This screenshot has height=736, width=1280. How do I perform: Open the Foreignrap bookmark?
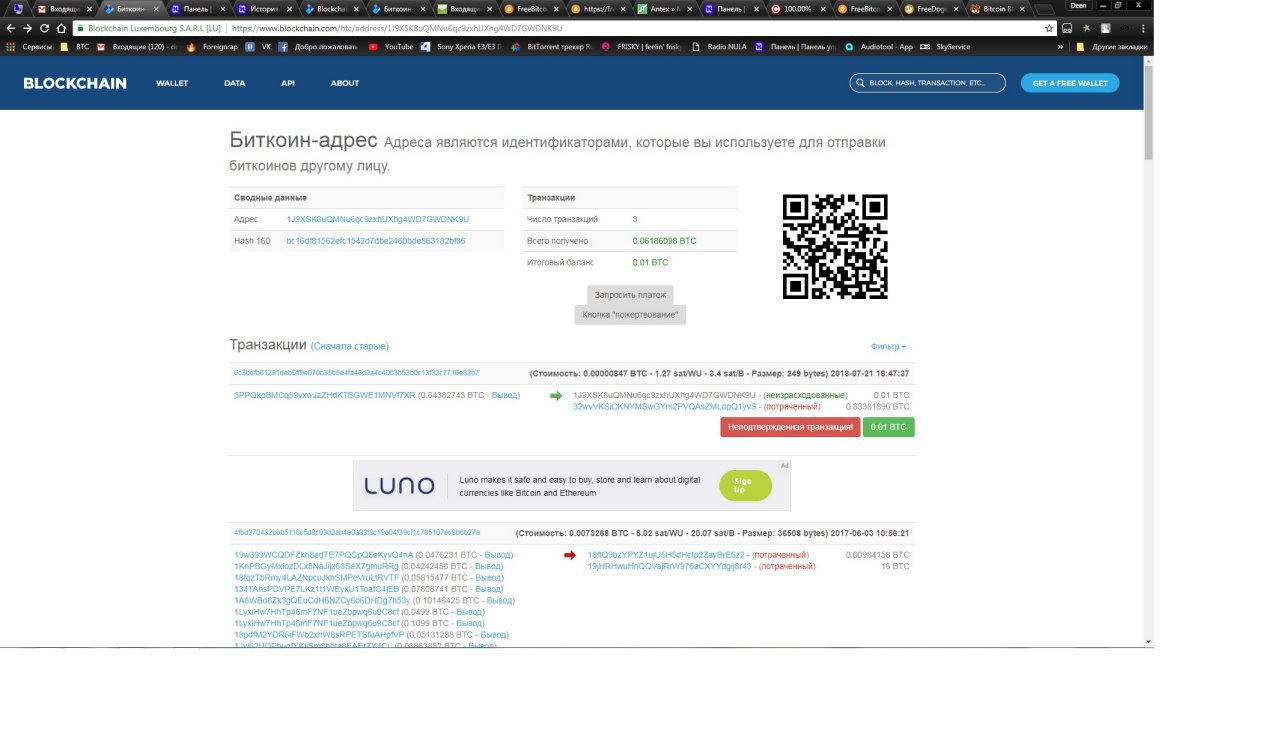213,46
